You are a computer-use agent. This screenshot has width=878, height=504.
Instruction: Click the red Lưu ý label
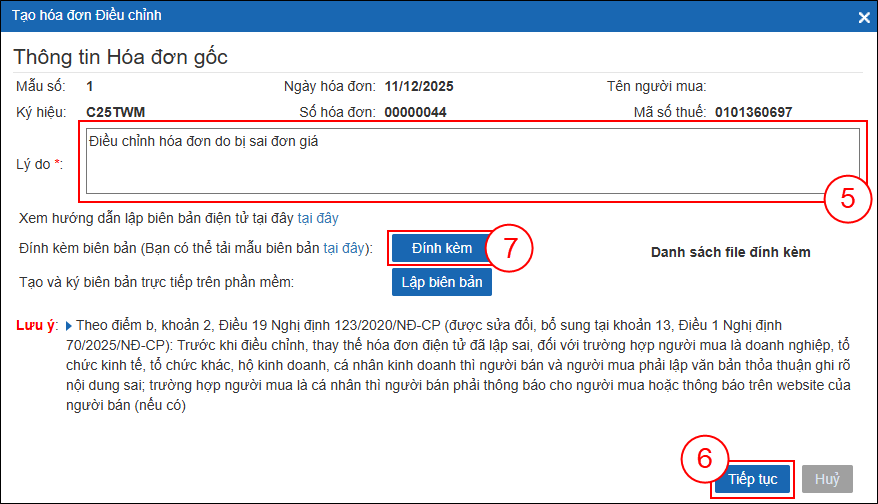37,326
